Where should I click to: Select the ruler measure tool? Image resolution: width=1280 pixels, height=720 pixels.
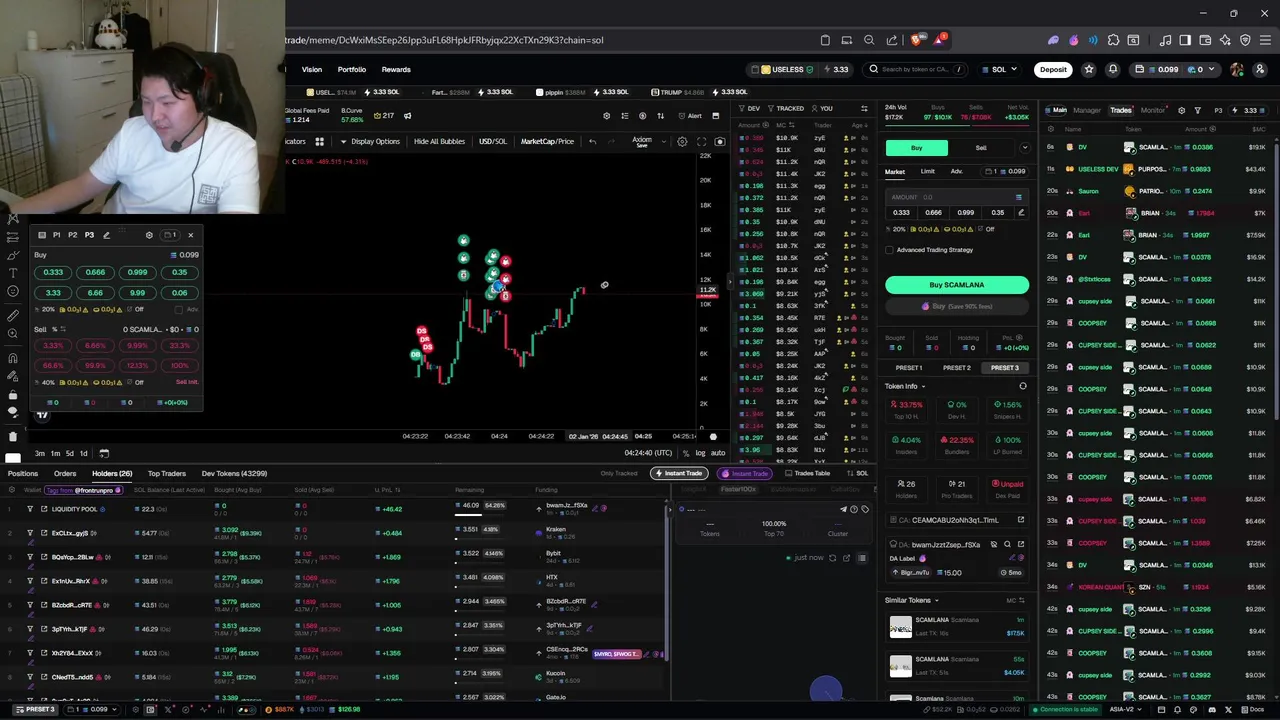click(12, 316)
